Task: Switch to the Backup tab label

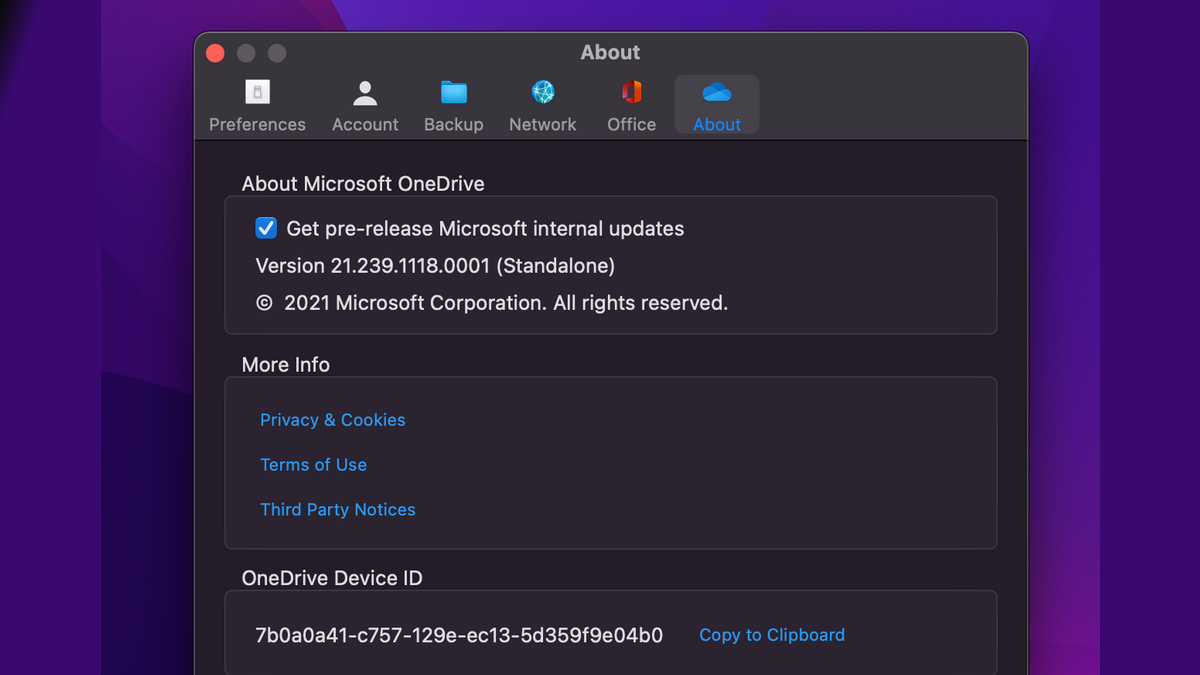Action: [454, 125]
